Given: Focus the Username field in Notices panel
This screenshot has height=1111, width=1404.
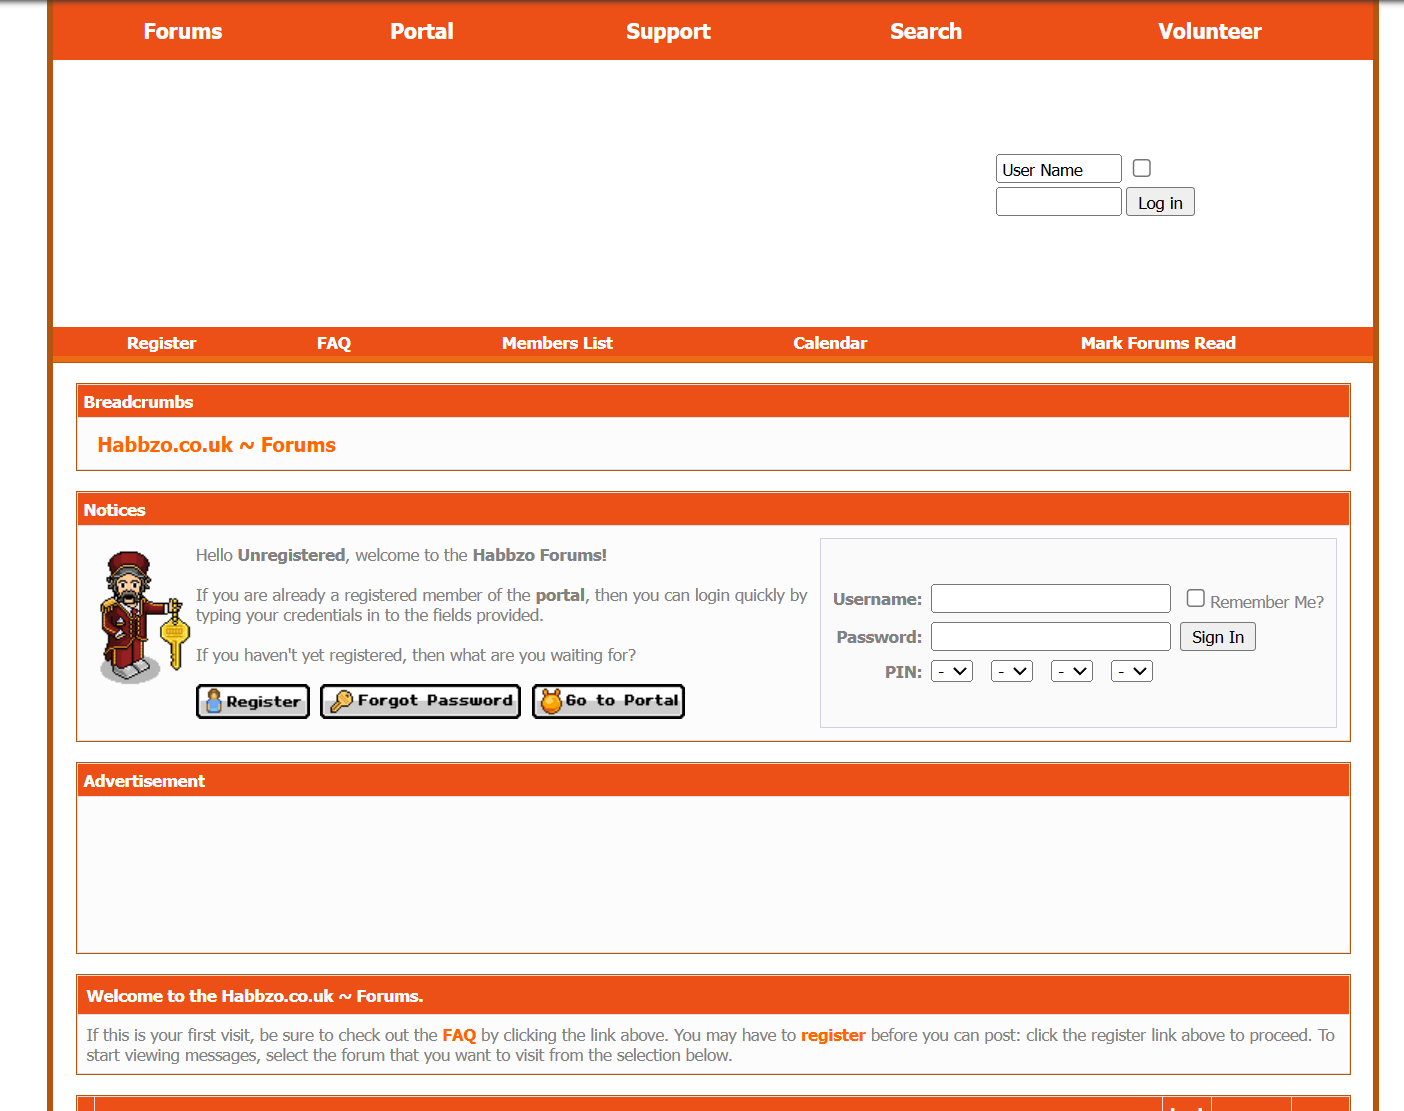Looking at the screenshot, I should click(1050, 599).
